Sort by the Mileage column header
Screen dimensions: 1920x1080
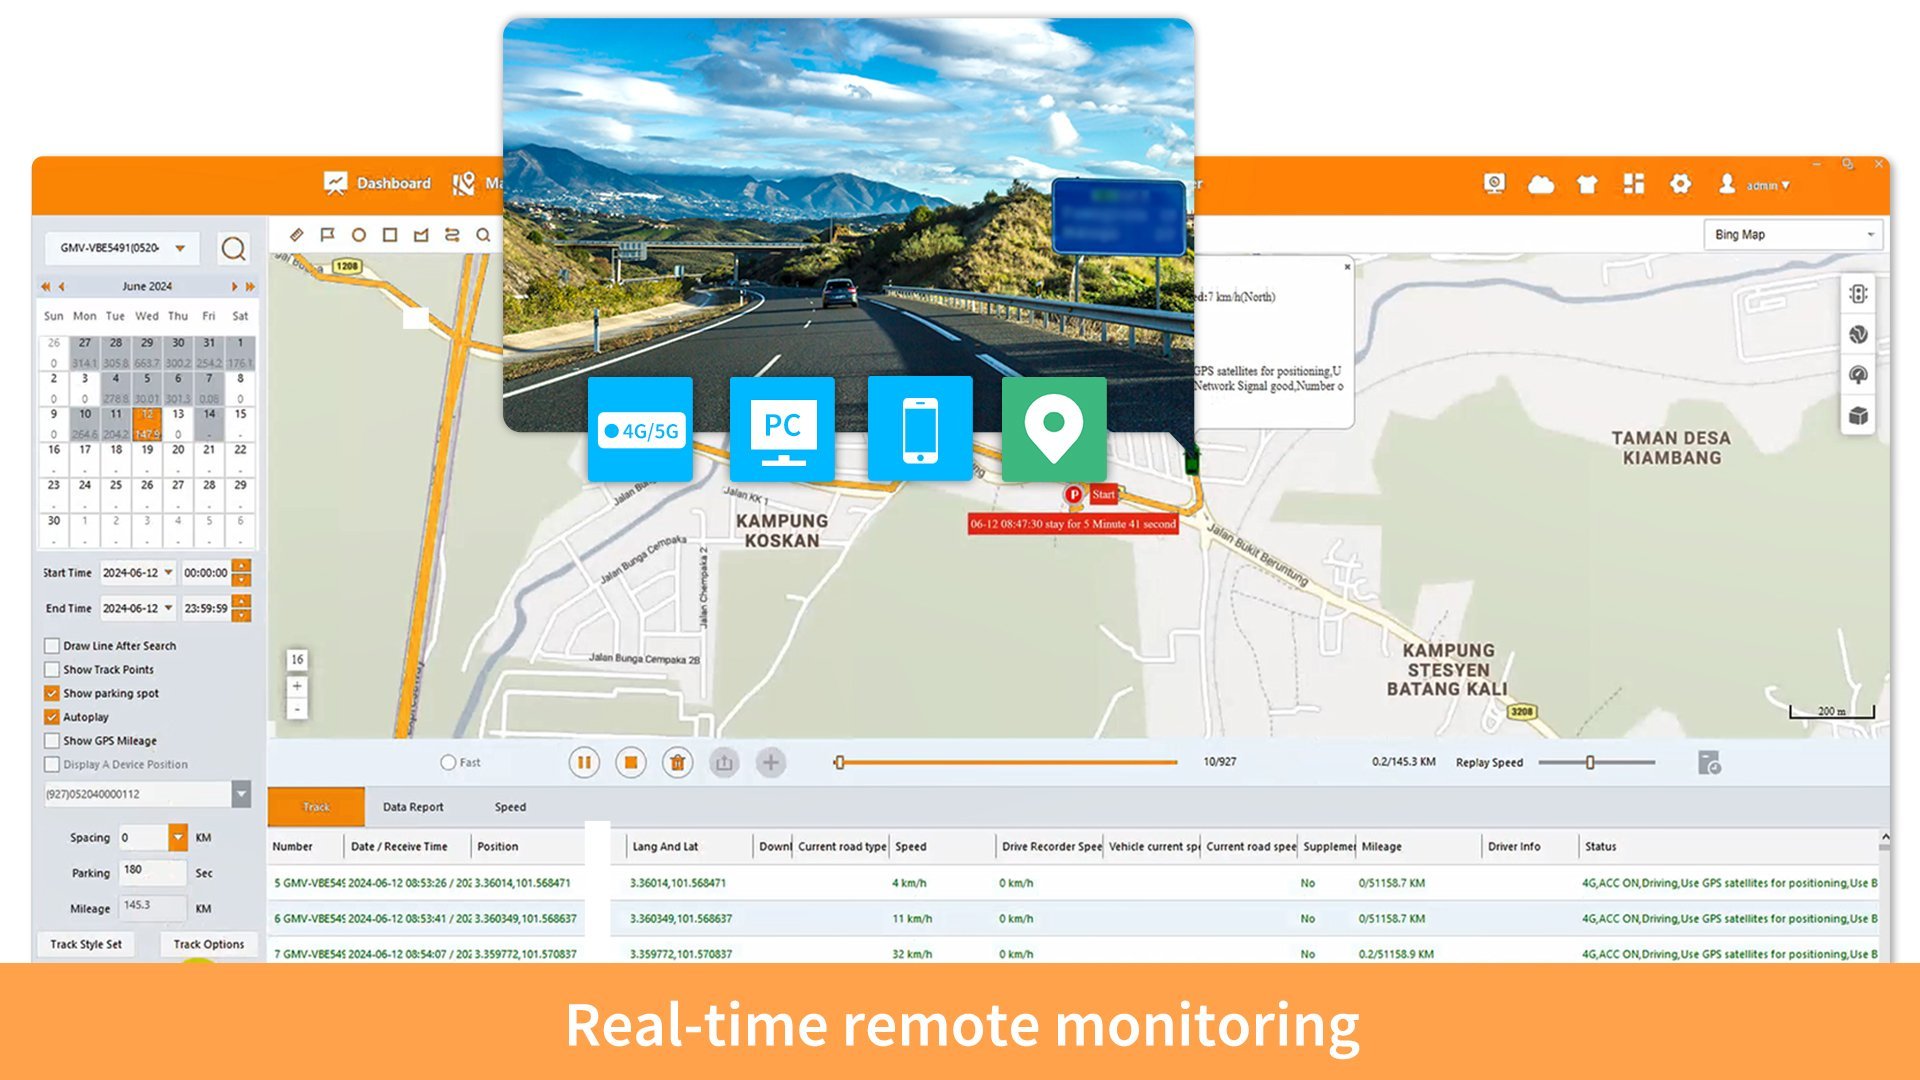1382,846
